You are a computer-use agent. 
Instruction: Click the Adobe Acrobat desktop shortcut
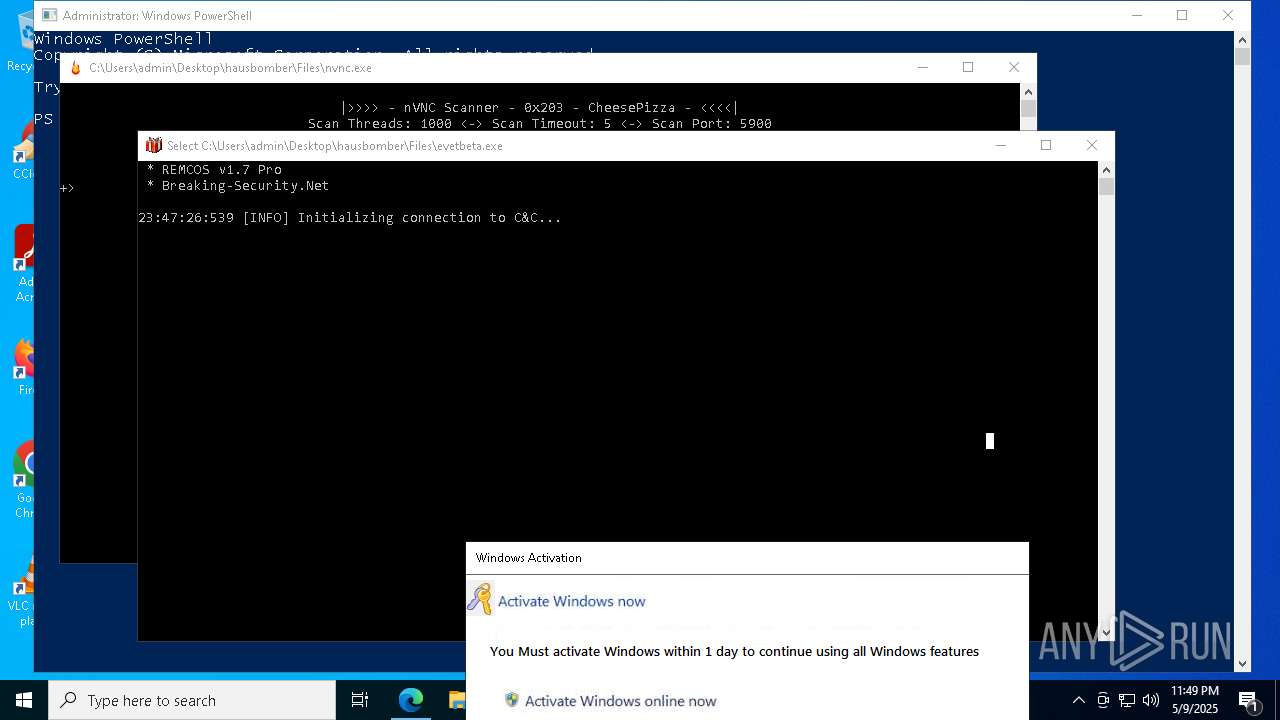point(25,263)
